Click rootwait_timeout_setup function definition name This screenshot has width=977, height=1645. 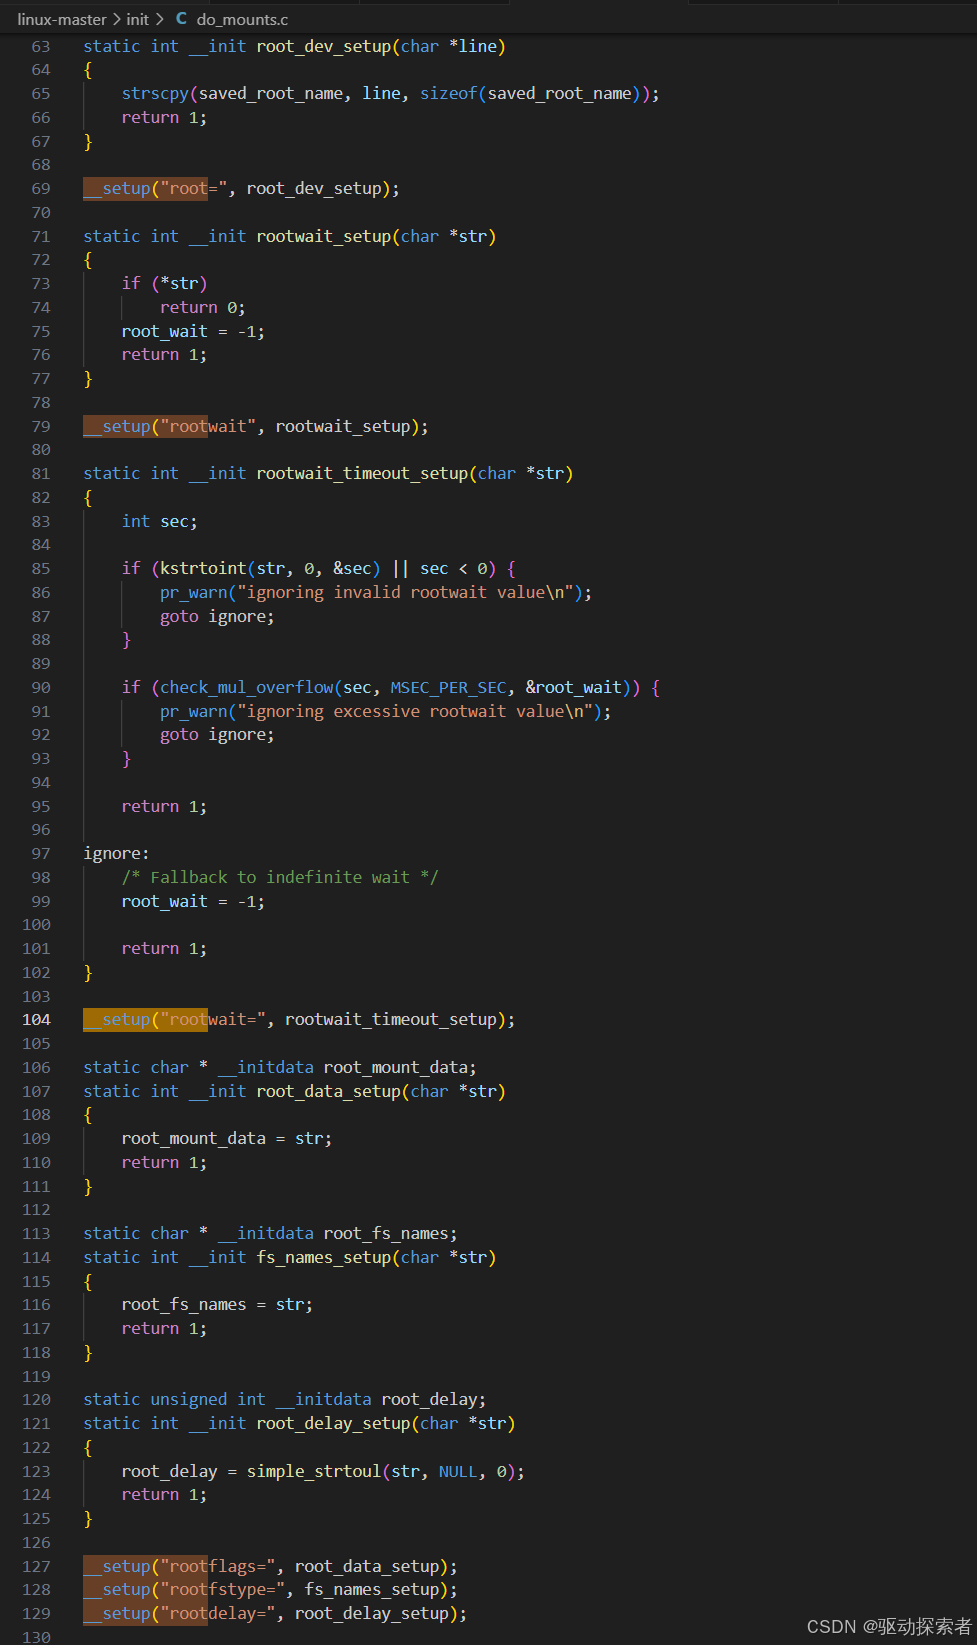click(x=362, y=473)
